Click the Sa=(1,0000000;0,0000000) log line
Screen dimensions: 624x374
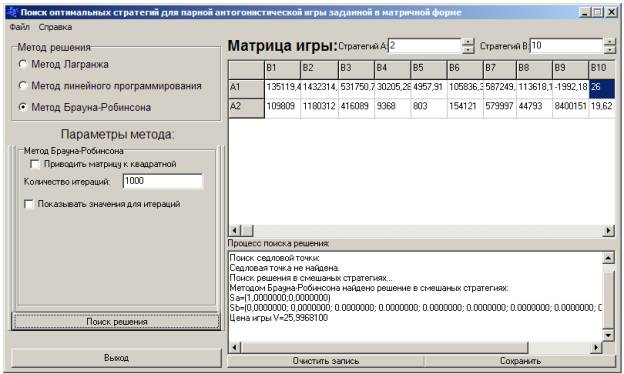[x=280, y=298]
